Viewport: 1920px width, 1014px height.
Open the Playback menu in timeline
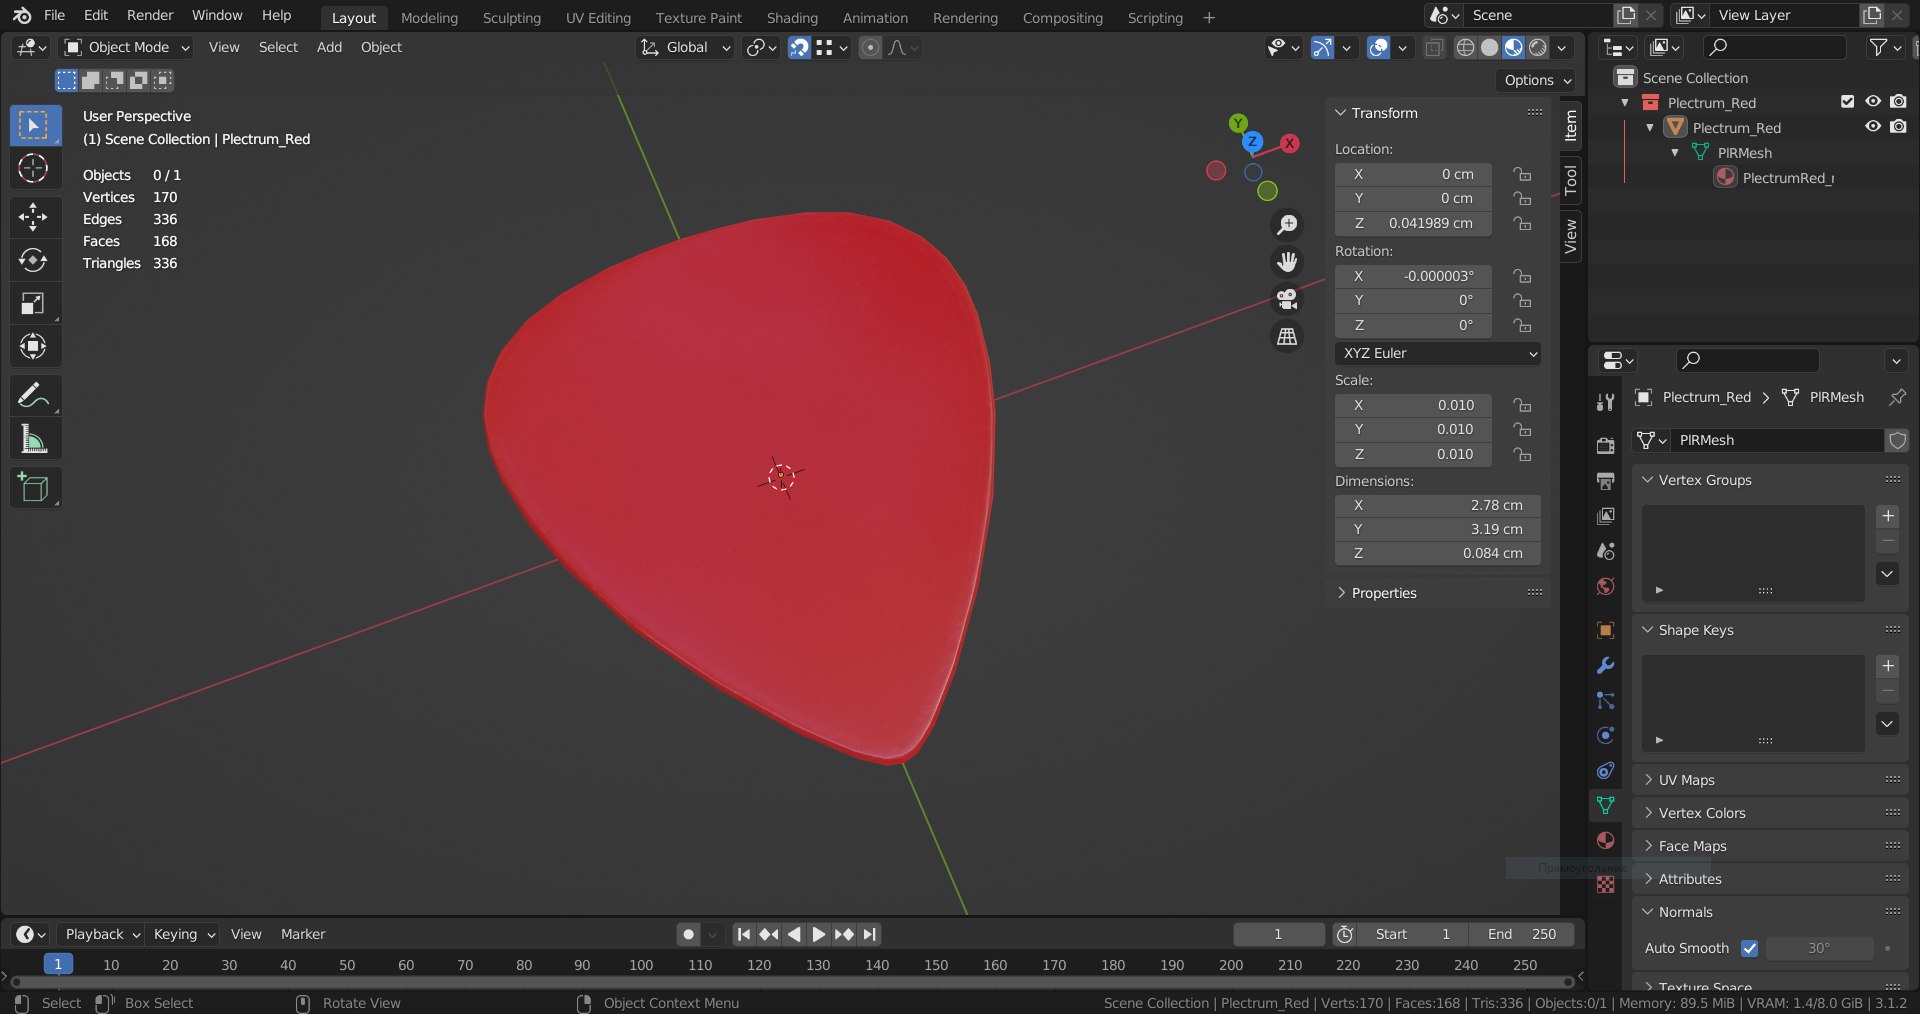102,934
